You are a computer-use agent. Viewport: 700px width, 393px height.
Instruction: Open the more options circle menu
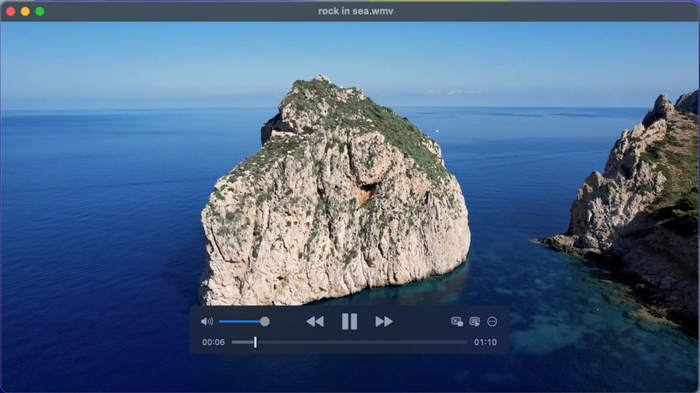[x=492, y=322]
